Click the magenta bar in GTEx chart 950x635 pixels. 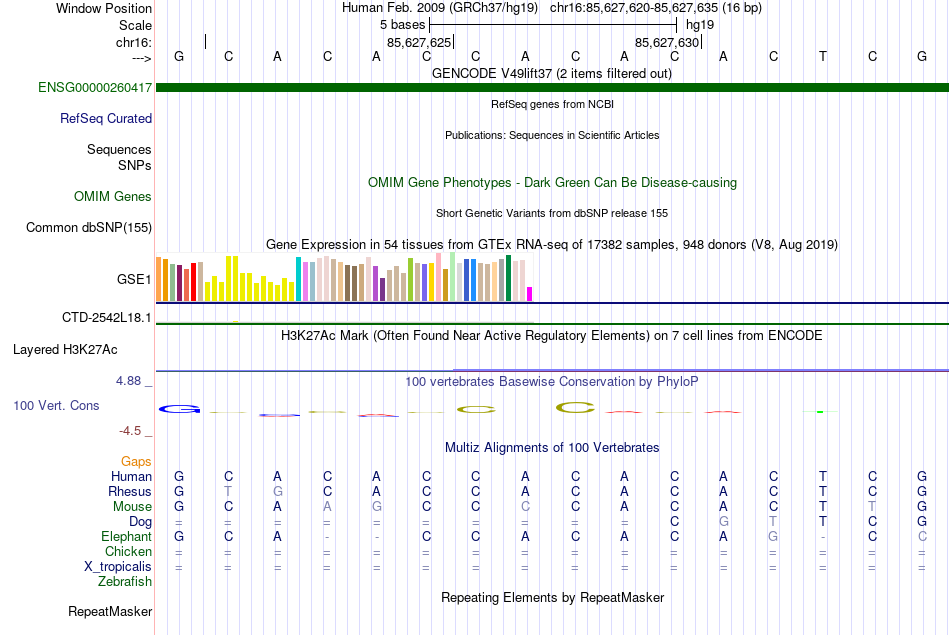tap(530, 294)
